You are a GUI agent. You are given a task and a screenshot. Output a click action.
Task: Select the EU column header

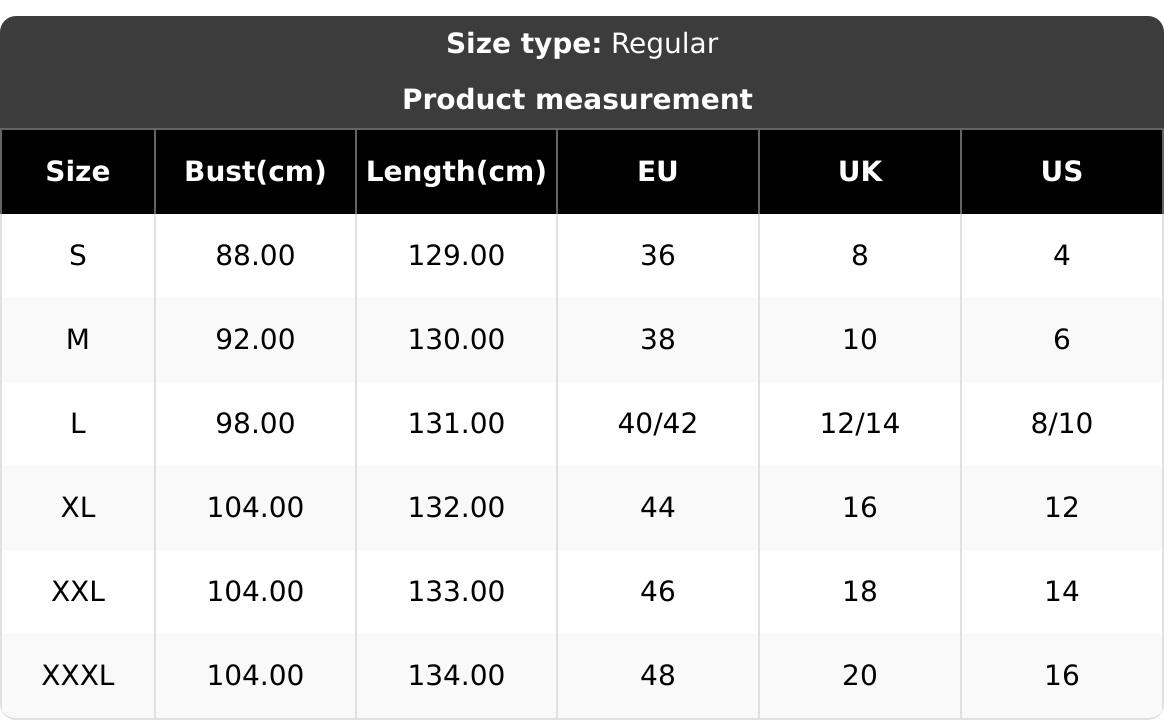[658, 172]
